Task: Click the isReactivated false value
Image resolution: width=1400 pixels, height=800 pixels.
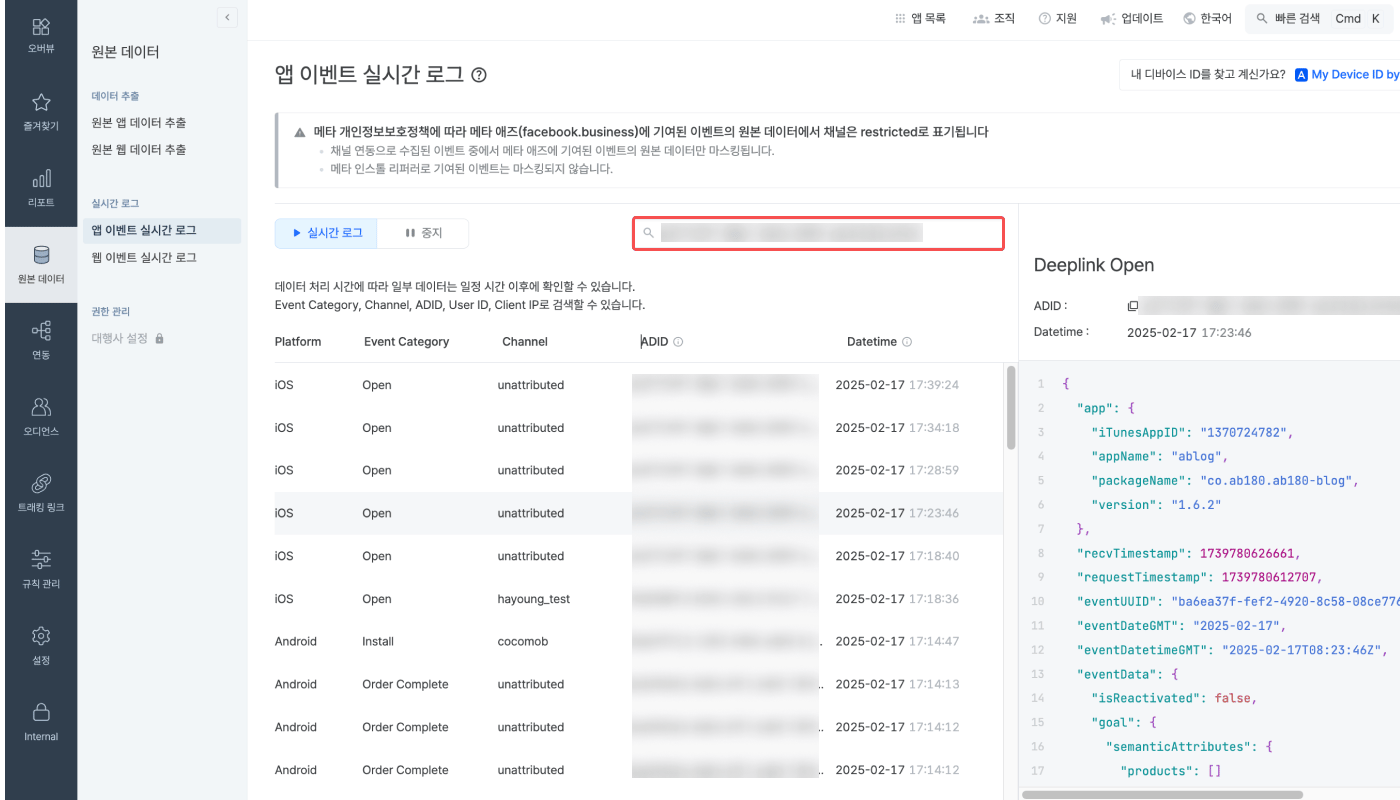Action: pos(1234,698)
